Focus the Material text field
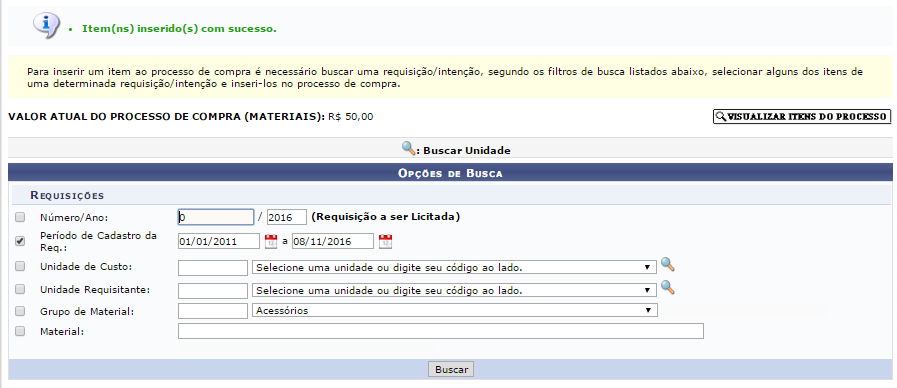The width and height of the screenshot is (897, 388). (x=440, y=331)
